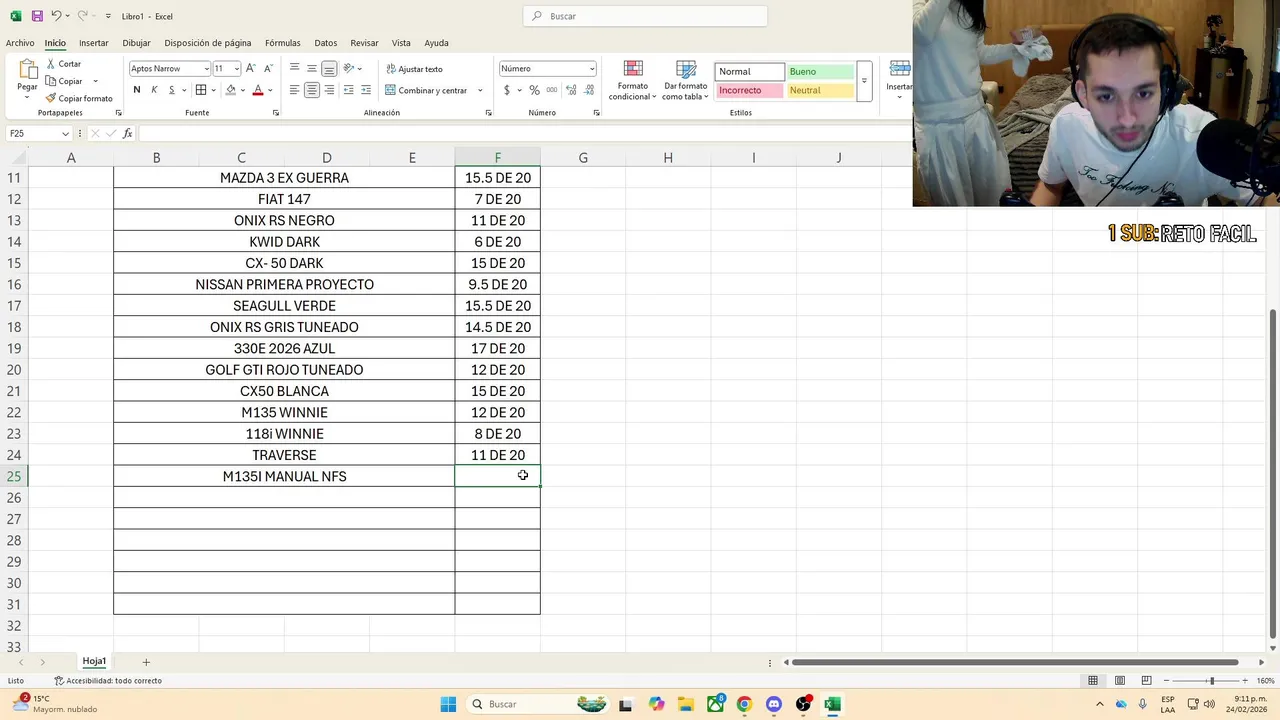Open Formato condicional menu

[x=633, y=80]
